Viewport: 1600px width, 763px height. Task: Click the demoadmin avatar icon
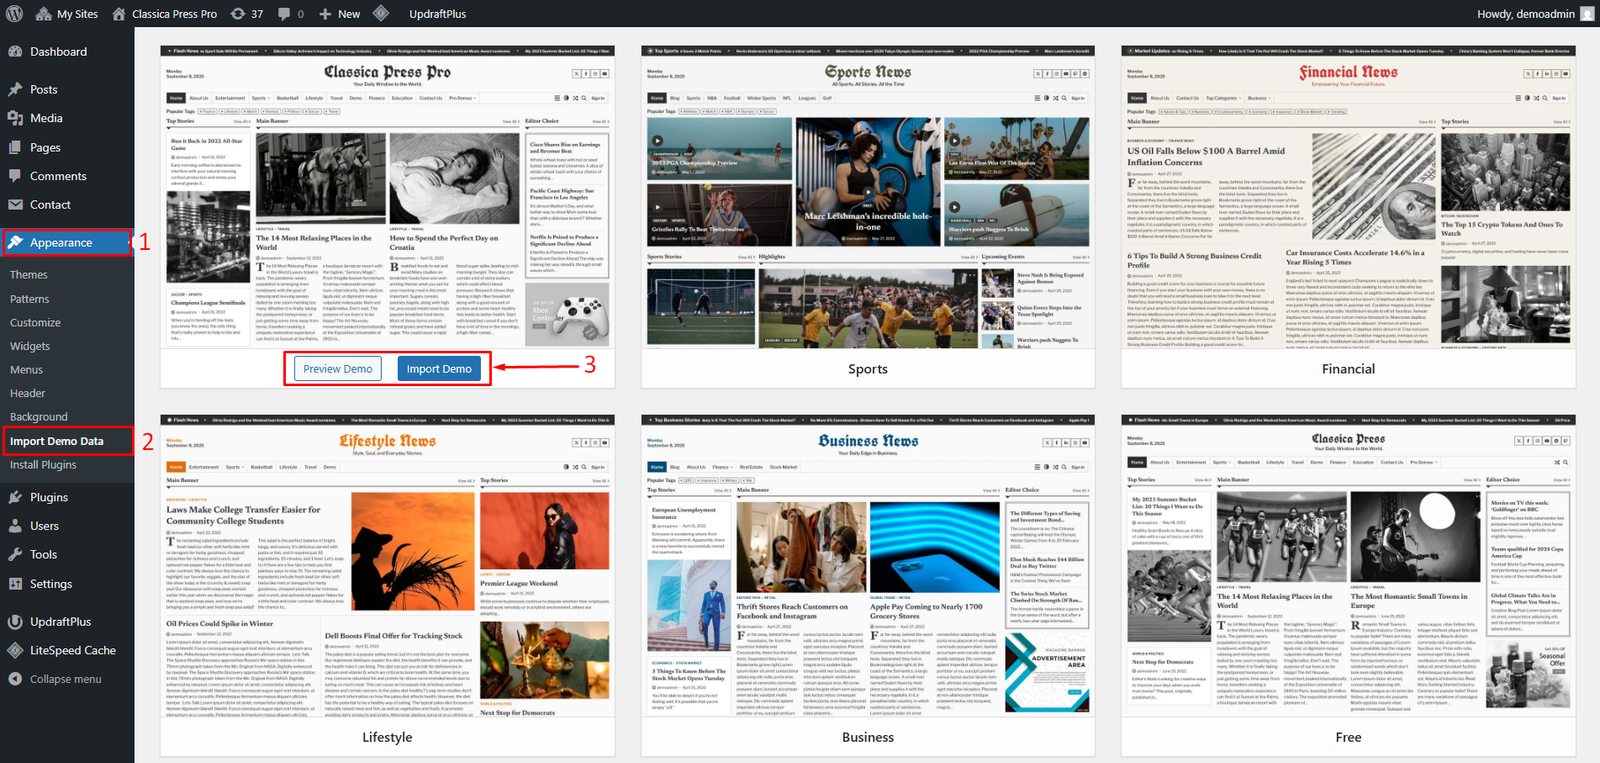1587,14
